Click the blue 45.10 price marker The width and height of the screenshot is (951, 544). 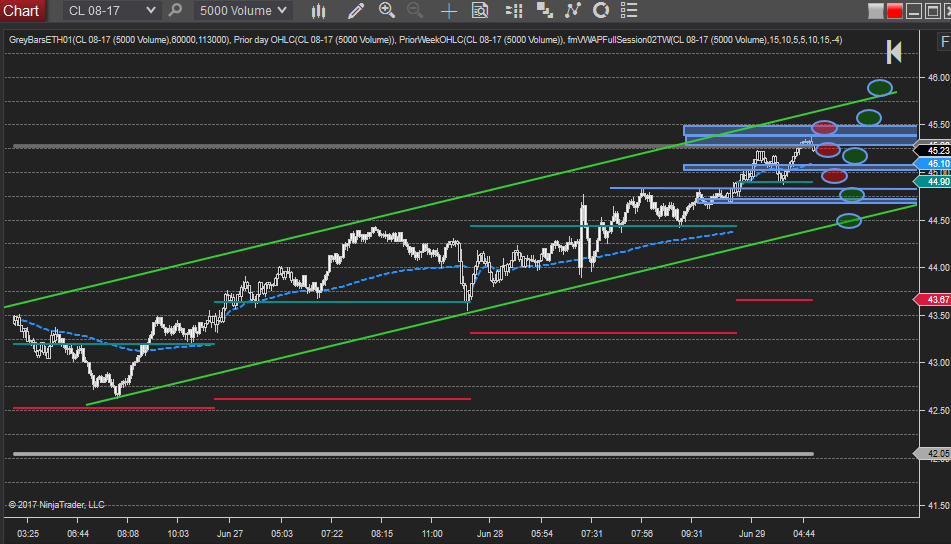pyautogui.click(x=933, y=164)
